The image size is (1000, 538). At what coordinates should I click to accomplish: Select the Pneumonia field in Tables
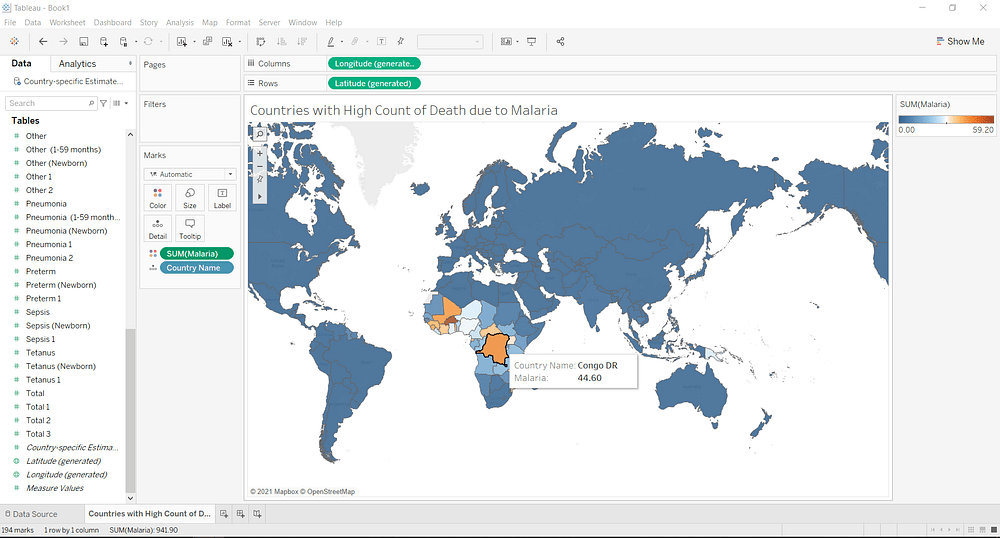pos(46,204)
